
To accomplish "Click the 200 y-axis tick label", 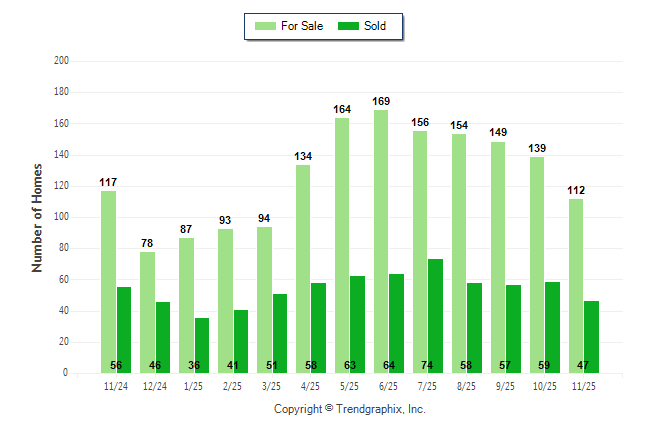I will coord(61,61).
